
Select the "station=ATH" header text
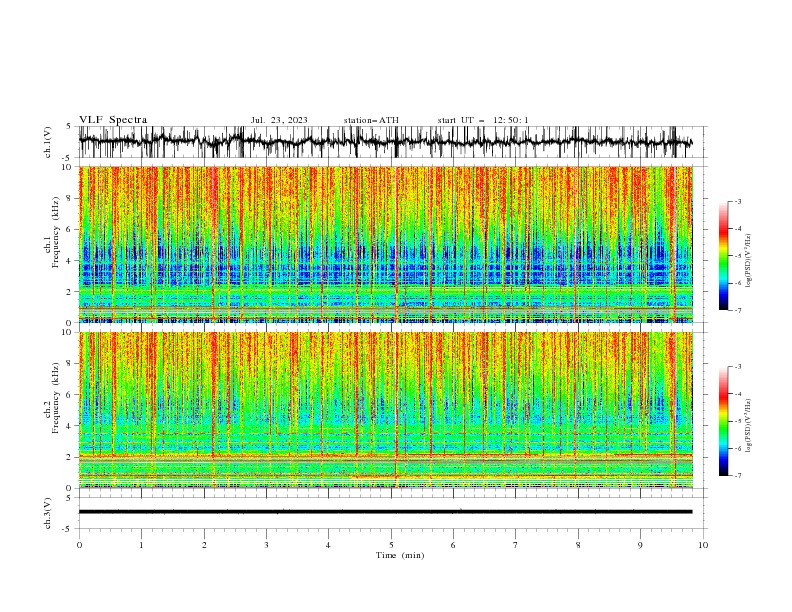pos(371,120)
